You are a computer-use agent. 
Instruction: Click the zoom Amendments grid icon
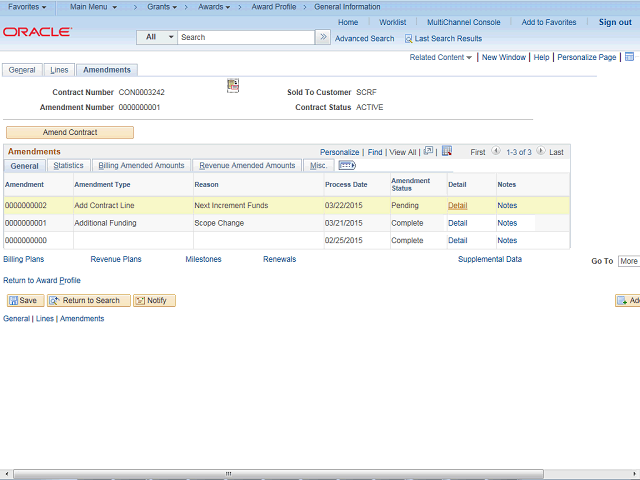428,151
